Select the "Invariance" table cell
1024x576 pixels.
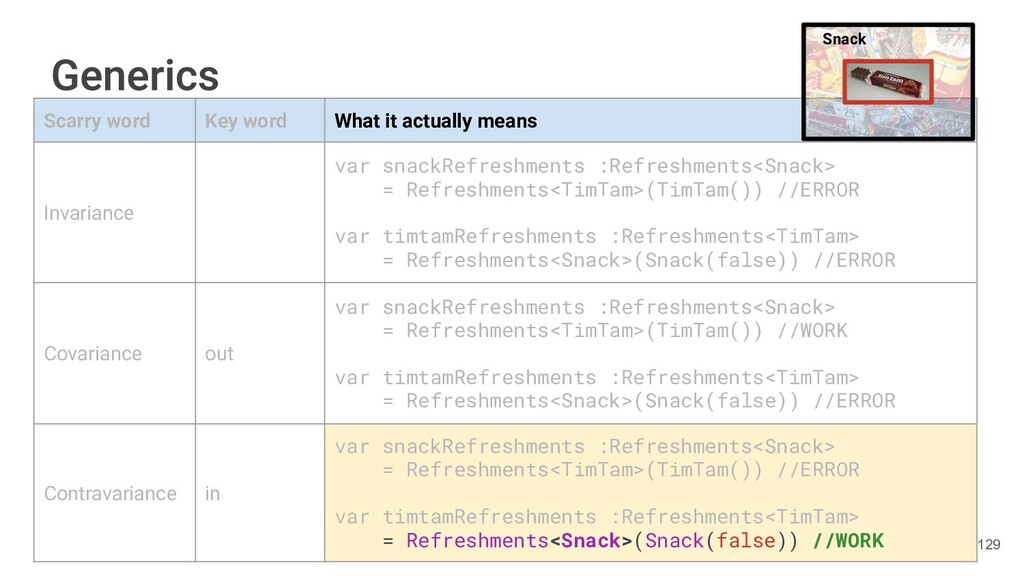[88, 213]
